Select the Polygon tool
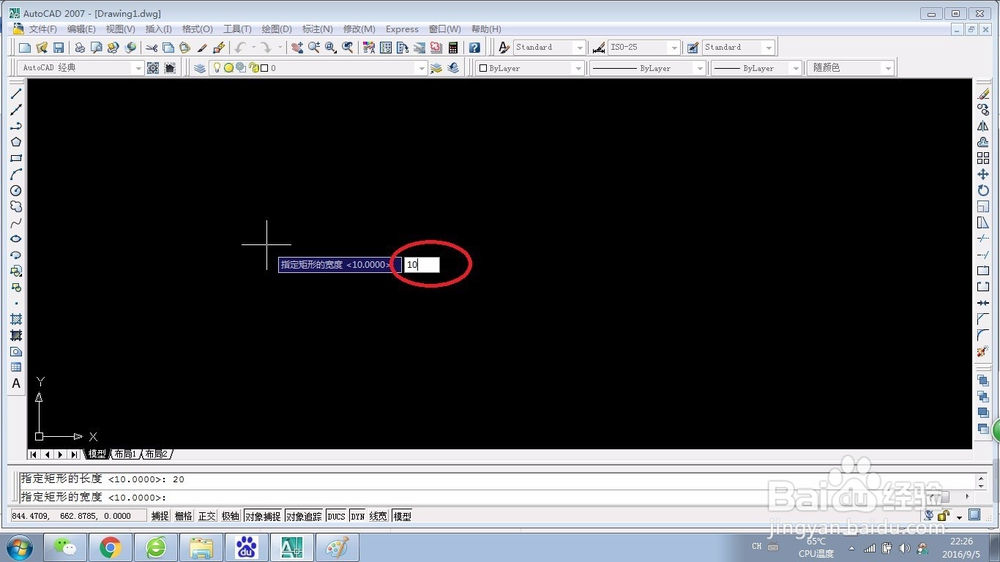1000x562 pixels. pyautogui.click(x=16, y=142)
